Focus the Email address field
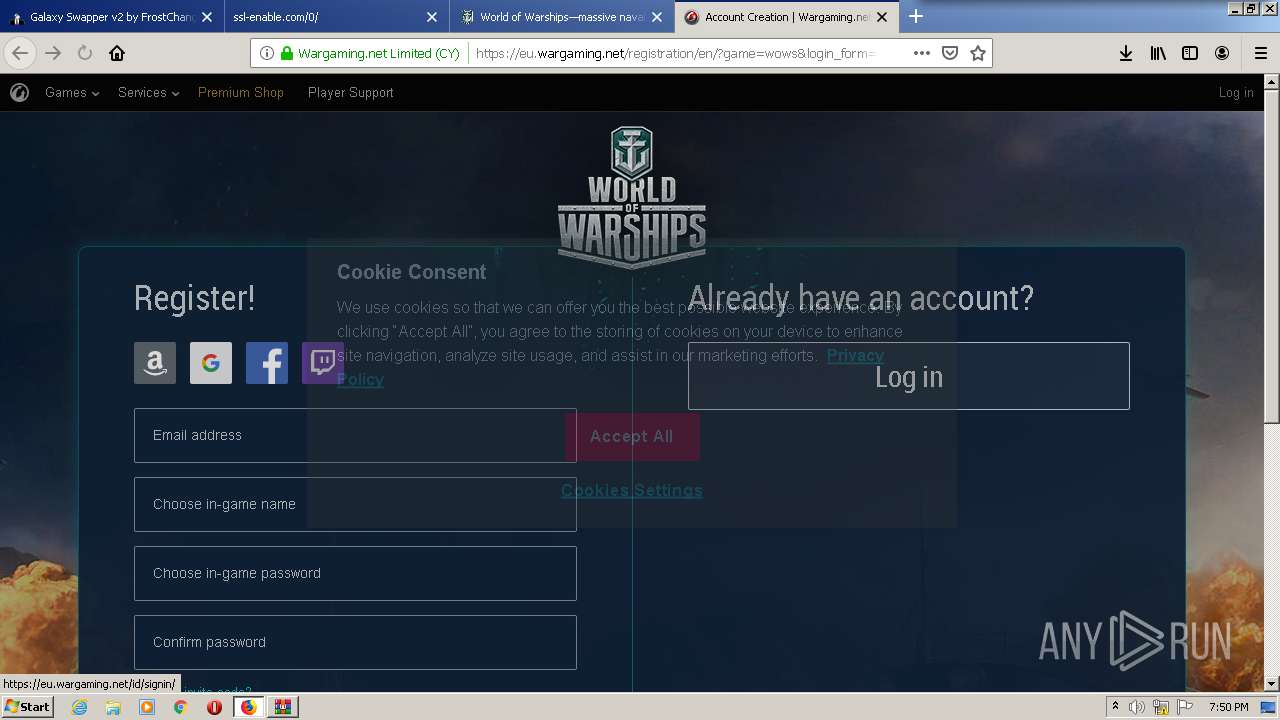This screenshot has width=1280, height=720. 355,435
